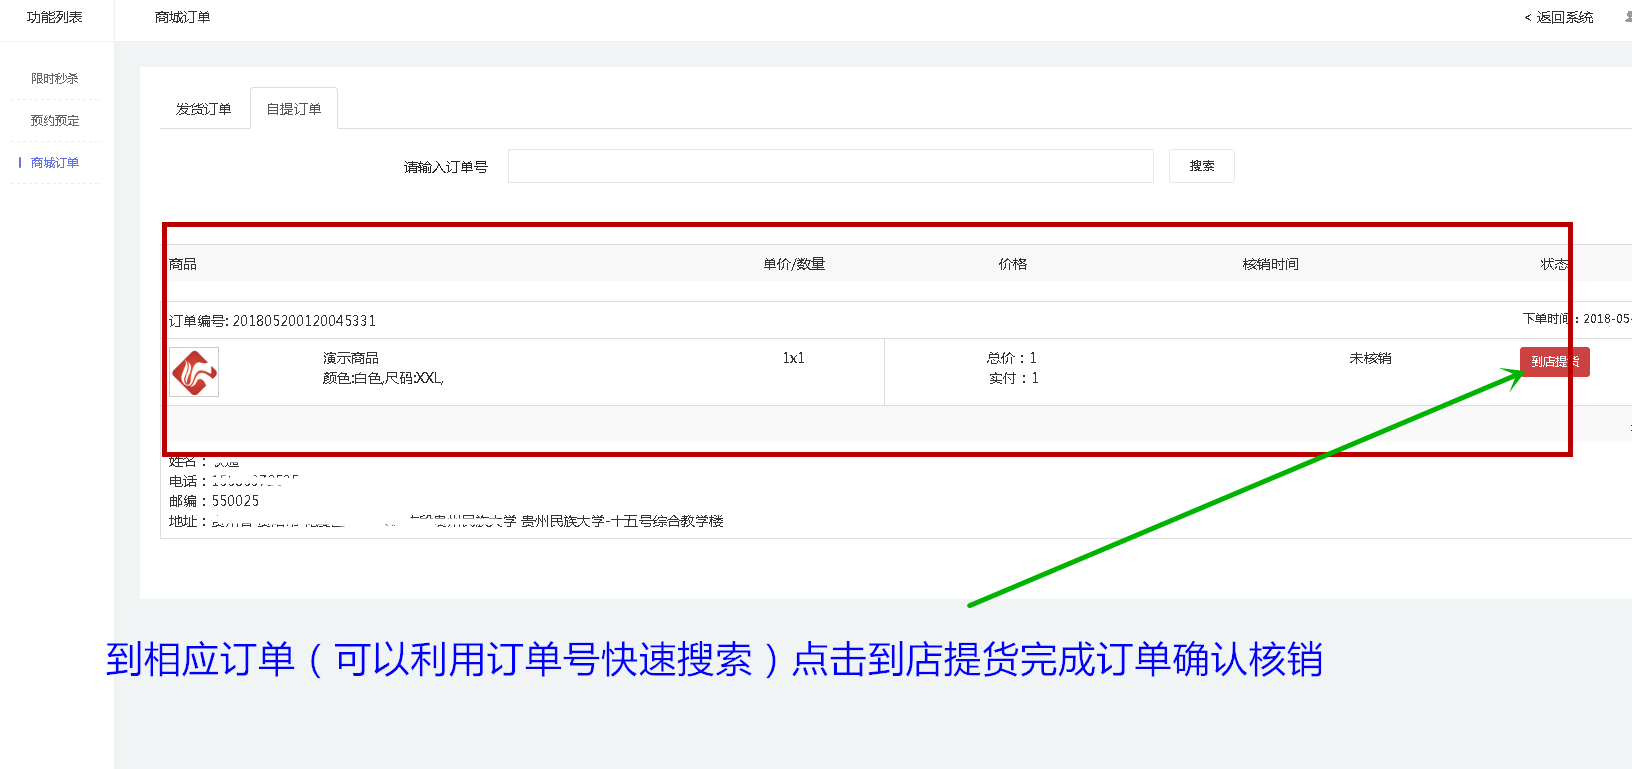
Task: Click the 1x1 quantity cell
Action: [794, 358]
